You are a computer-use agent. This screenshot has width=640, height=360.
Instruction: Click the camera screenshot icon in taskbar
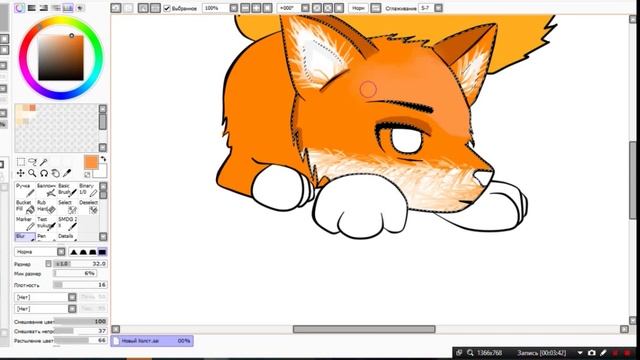(592, 353)
